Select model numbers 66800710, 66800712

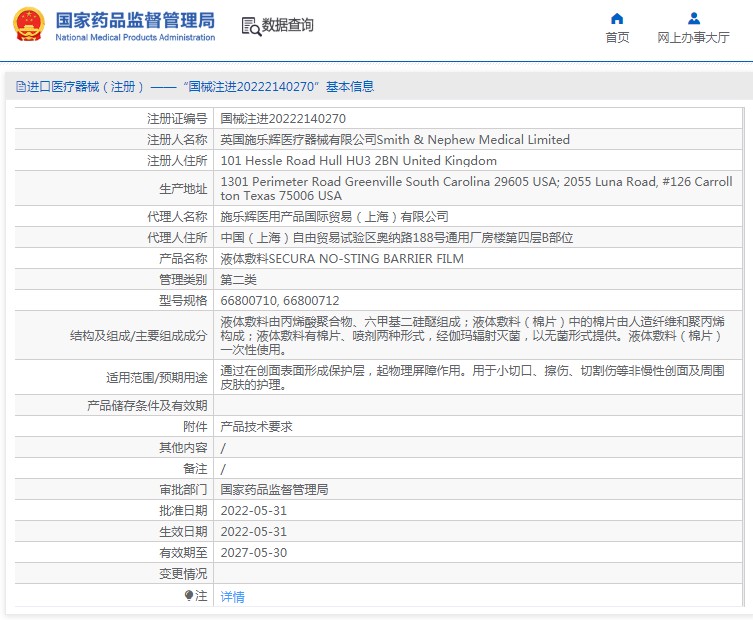pos(279,301)
